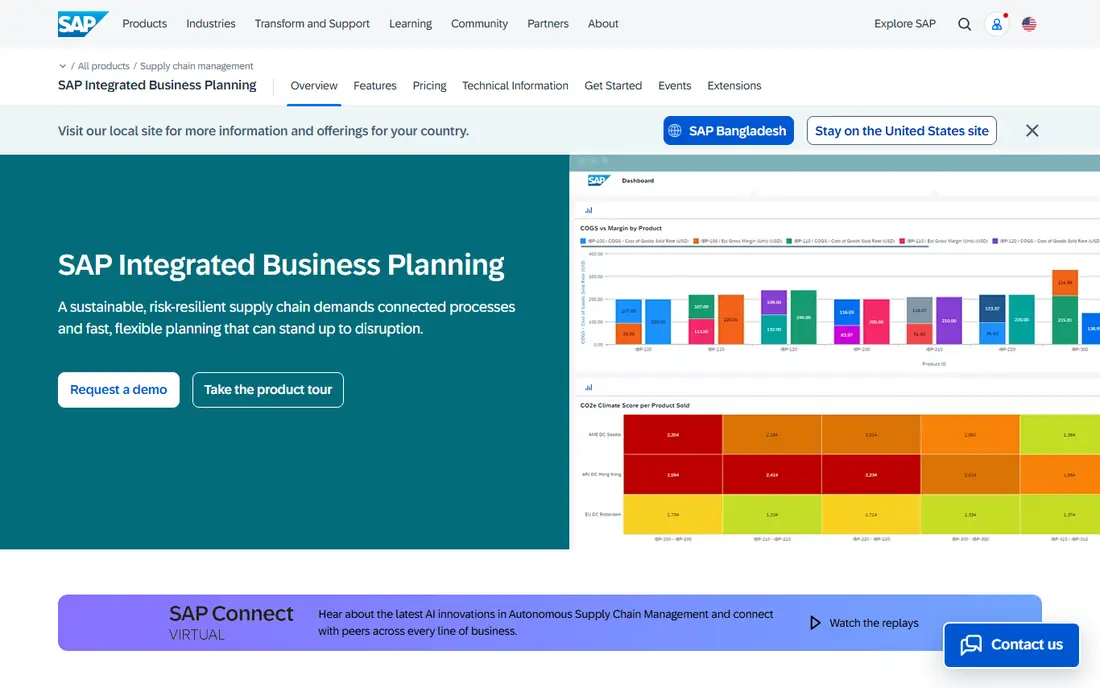Open the Community menu
This screenshot has width=1100, height=688.
(x=479, y=24)
